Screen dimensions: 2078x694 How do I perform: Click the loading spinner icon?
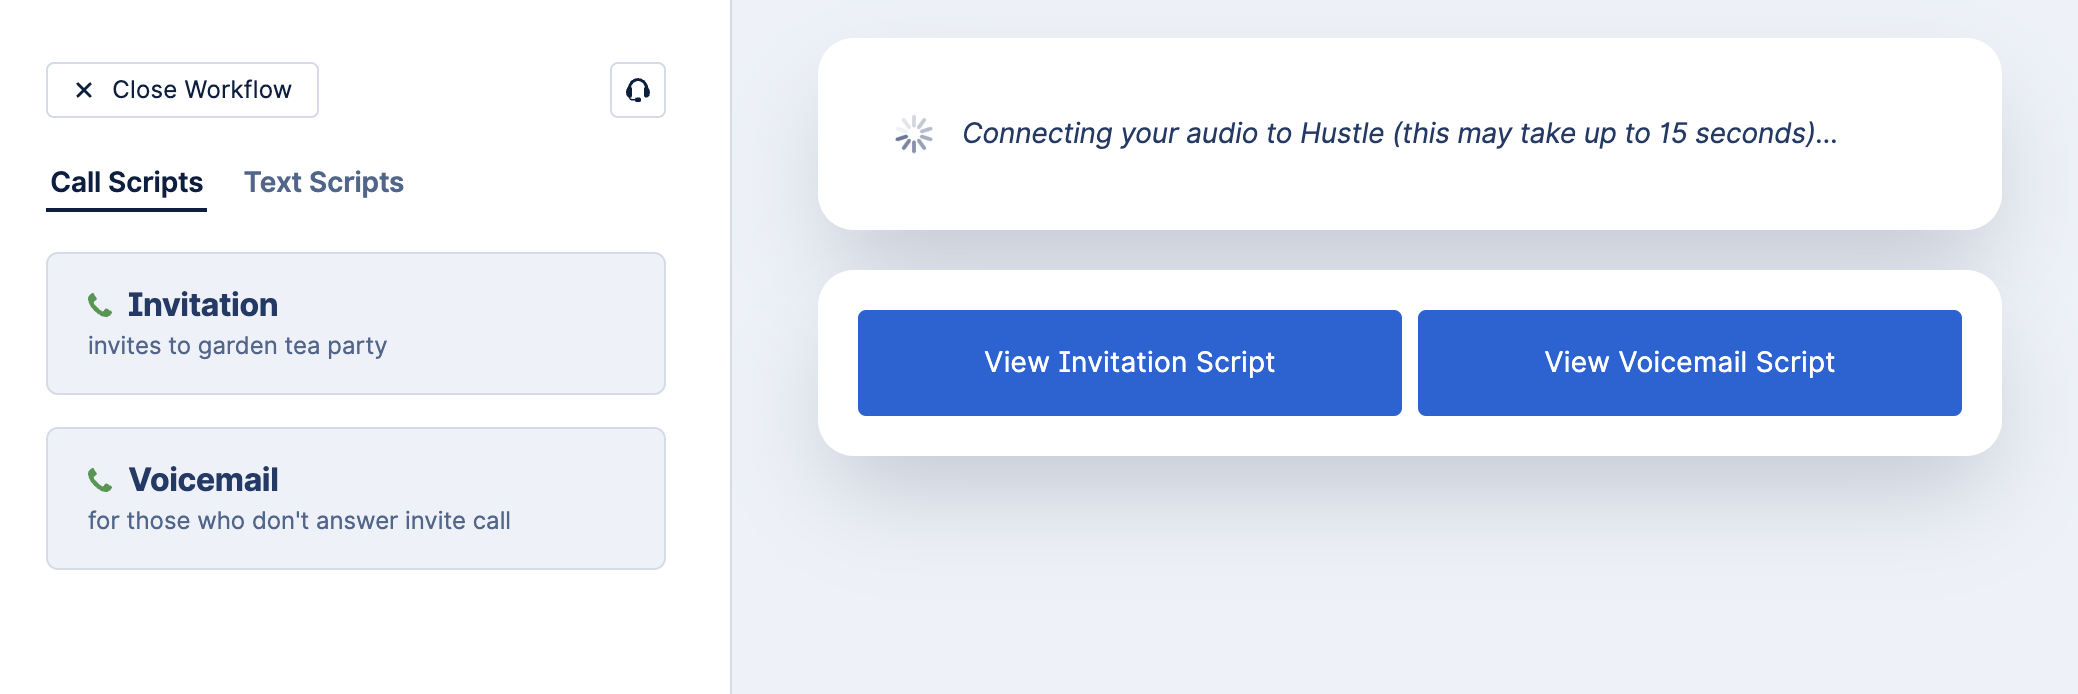(914, 134)
